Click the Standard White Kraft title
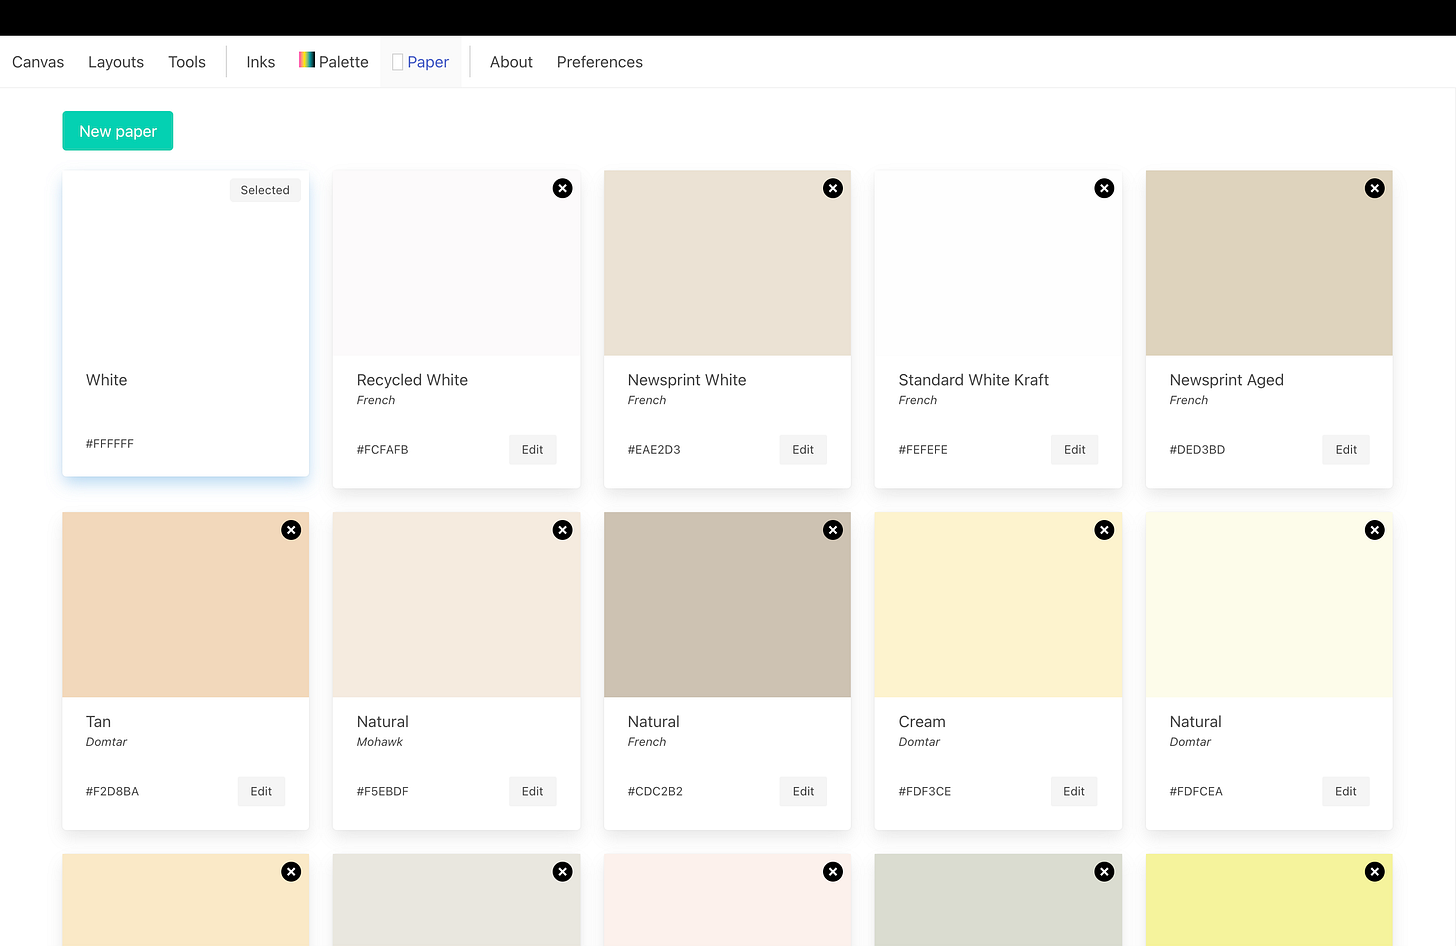The image size is (1456, 947). pos(974,380)
